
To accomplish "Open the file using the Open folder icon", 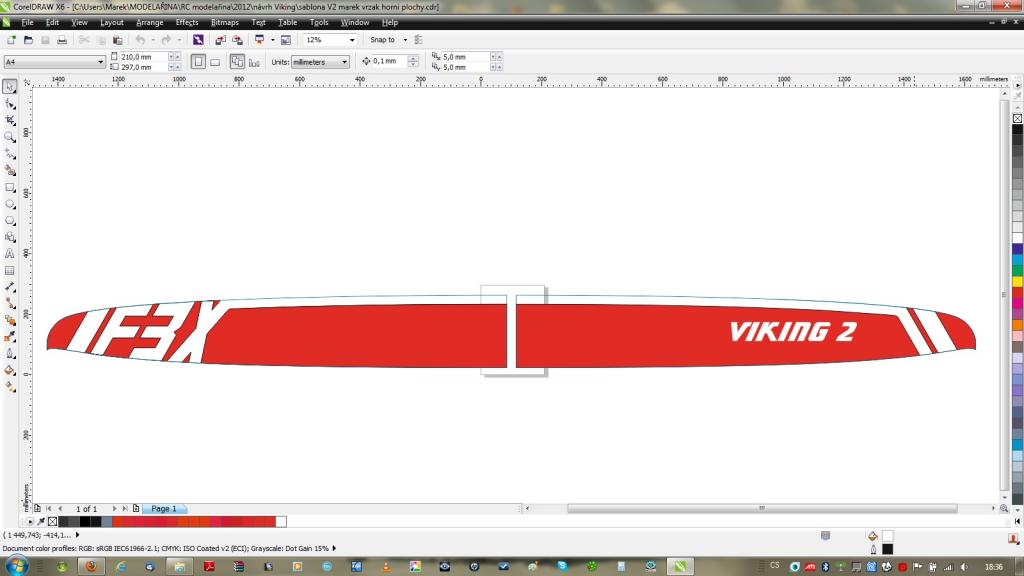I will 28,40.
